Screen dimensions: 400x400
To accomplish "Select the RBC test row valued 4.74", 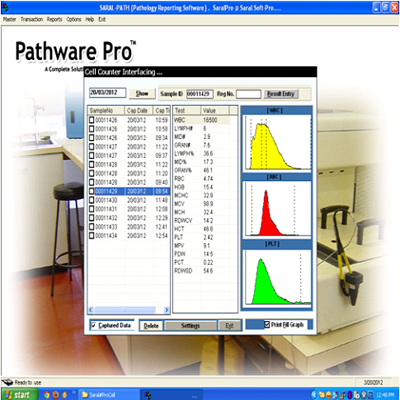I will tap(201, 179).
